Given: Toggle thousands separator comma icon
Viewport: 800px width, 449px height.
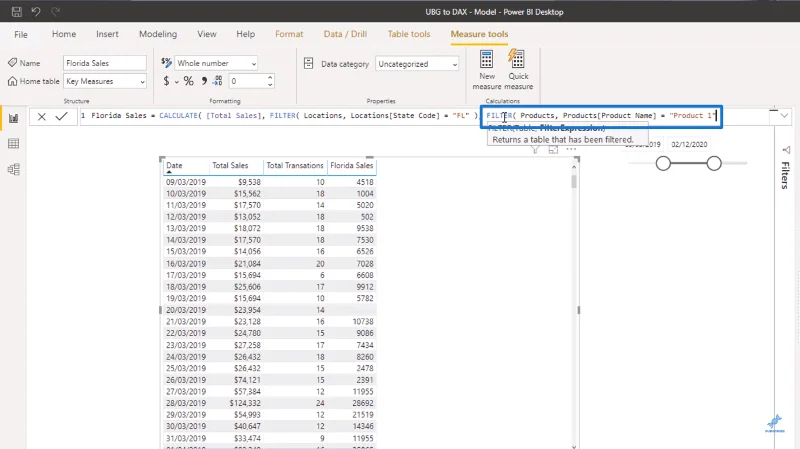Looking at the screenshot, I should click(204, 81).
